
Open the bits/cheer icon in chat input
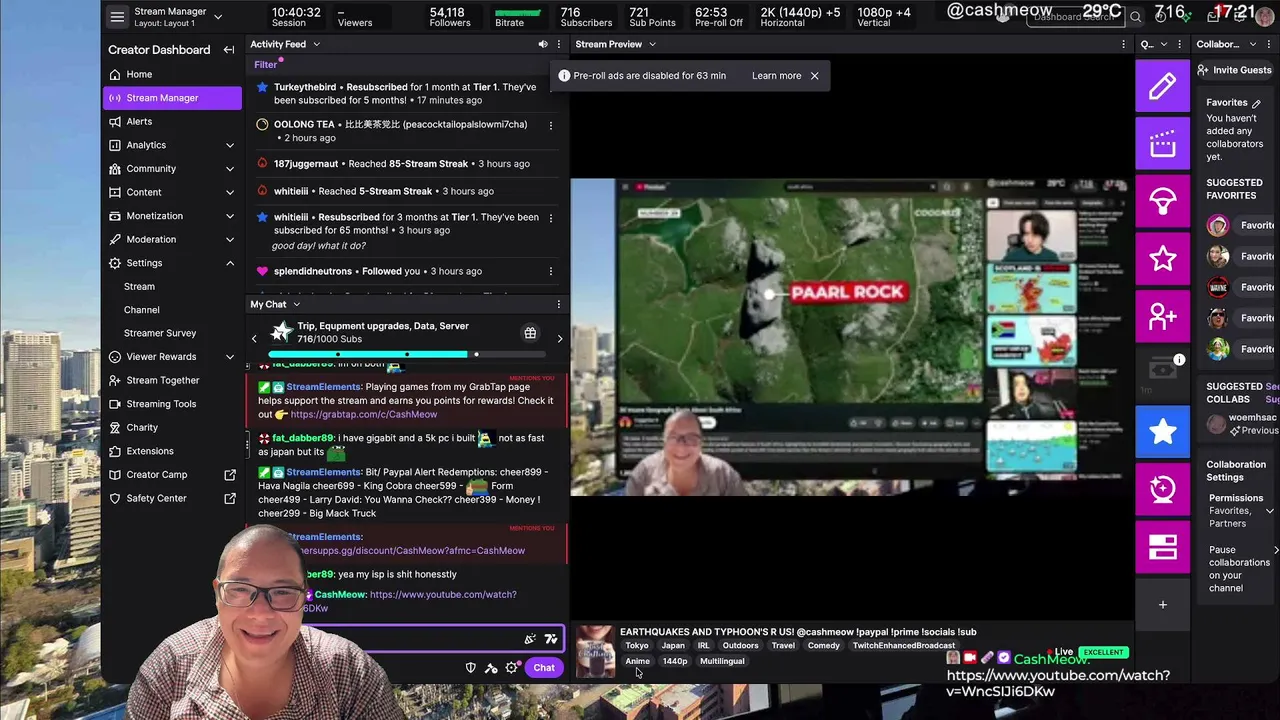pos(551,639)
